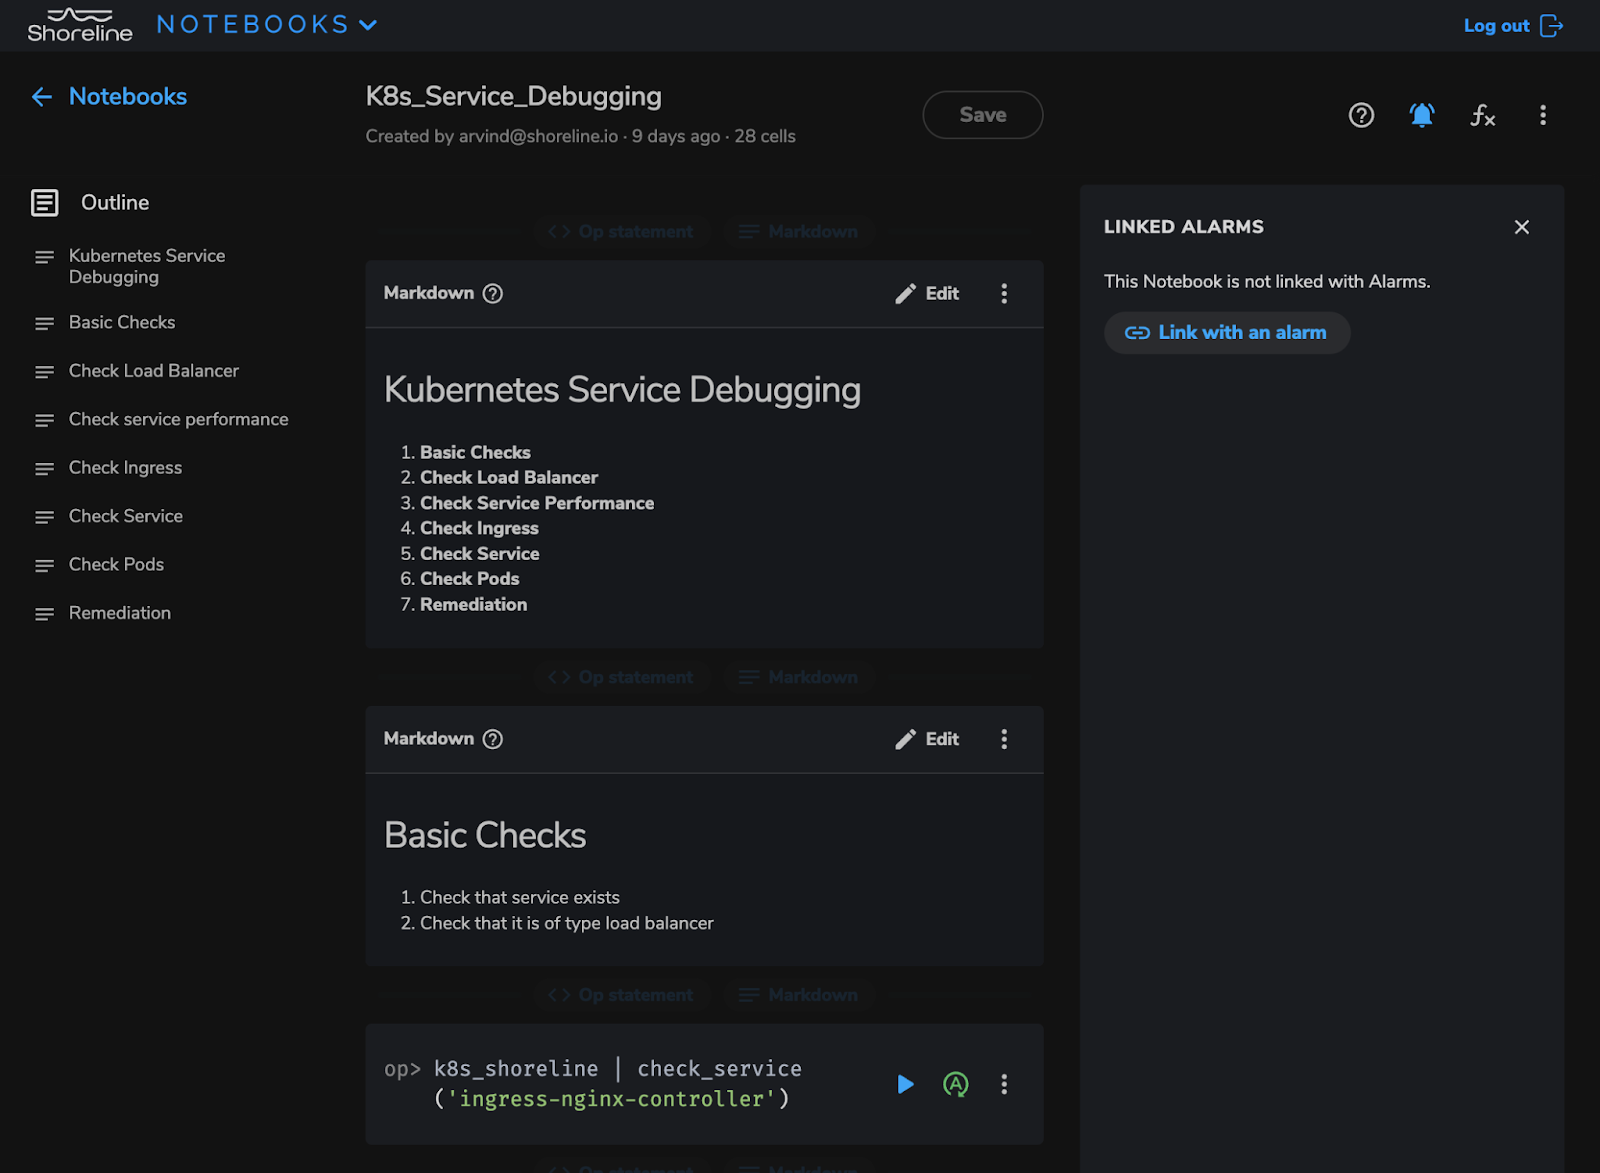The width and height of the screenshot is (1600, 1173).
Task: Open help for first Markdown cell
Action: tap(493, 294)
